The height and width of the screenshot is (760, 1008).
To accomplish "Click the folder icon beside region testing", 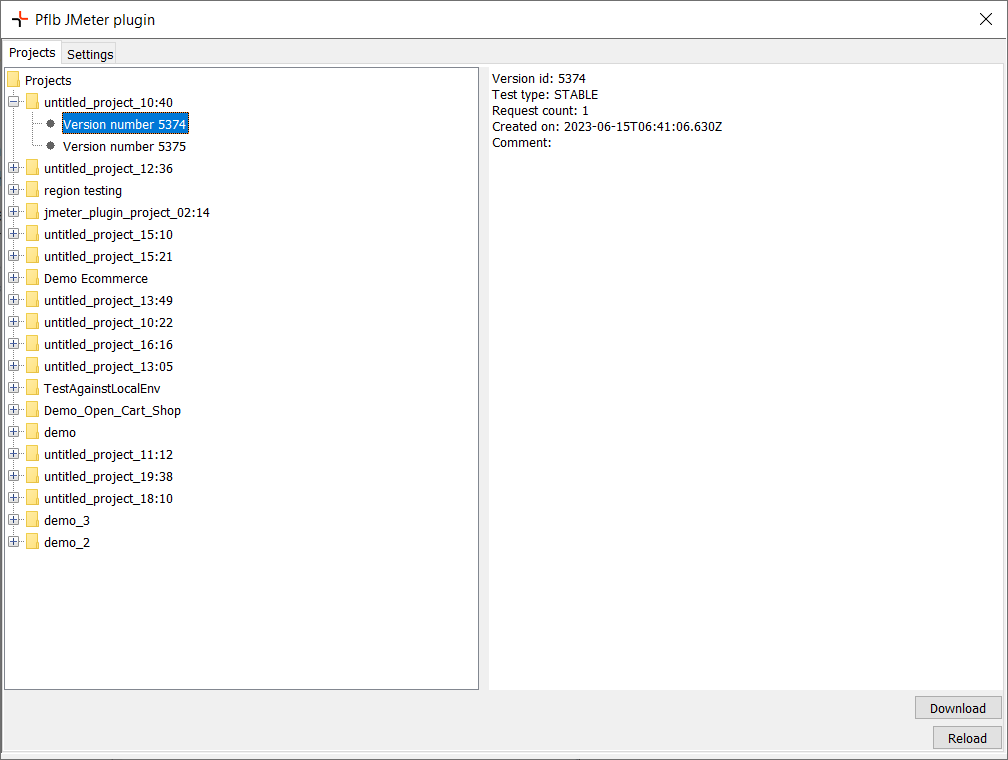I will click(31, 190).
